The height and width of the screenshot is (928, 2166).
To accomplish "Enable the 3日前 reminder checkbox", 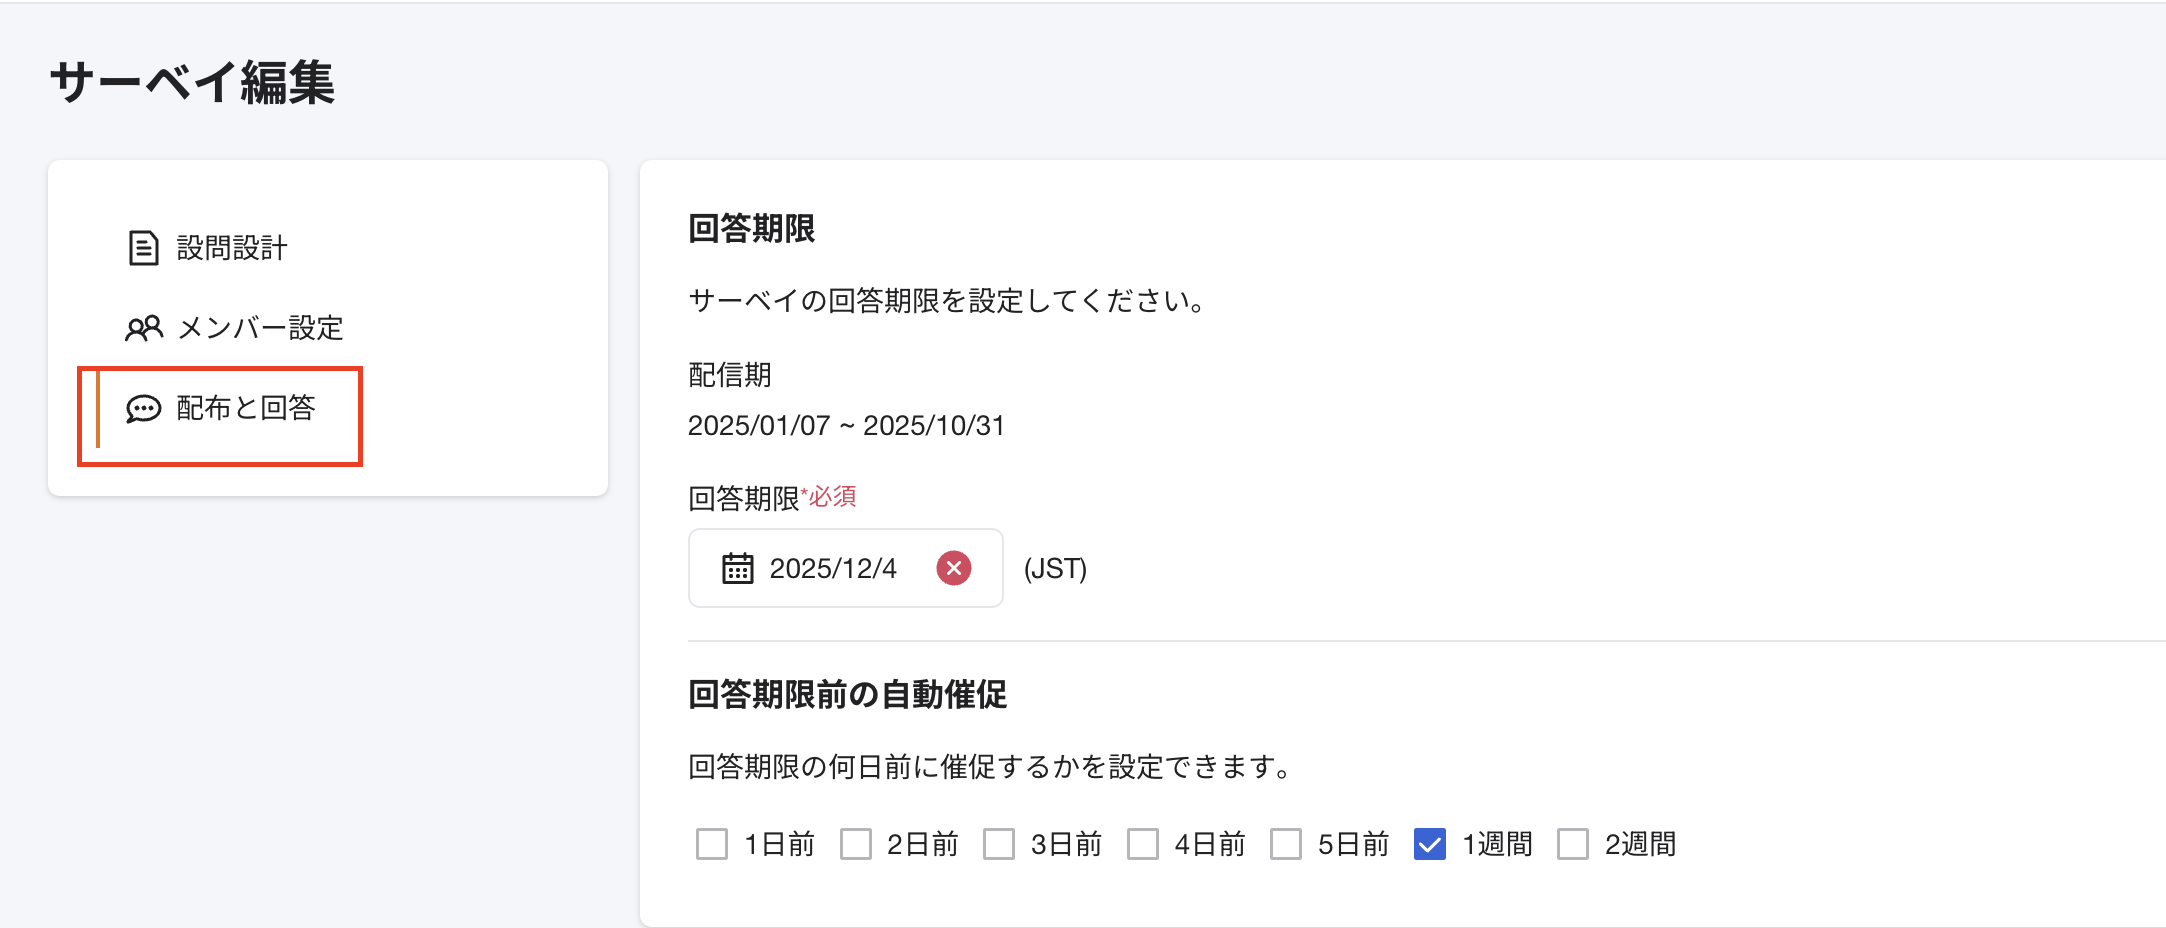I will click(999, 844).
